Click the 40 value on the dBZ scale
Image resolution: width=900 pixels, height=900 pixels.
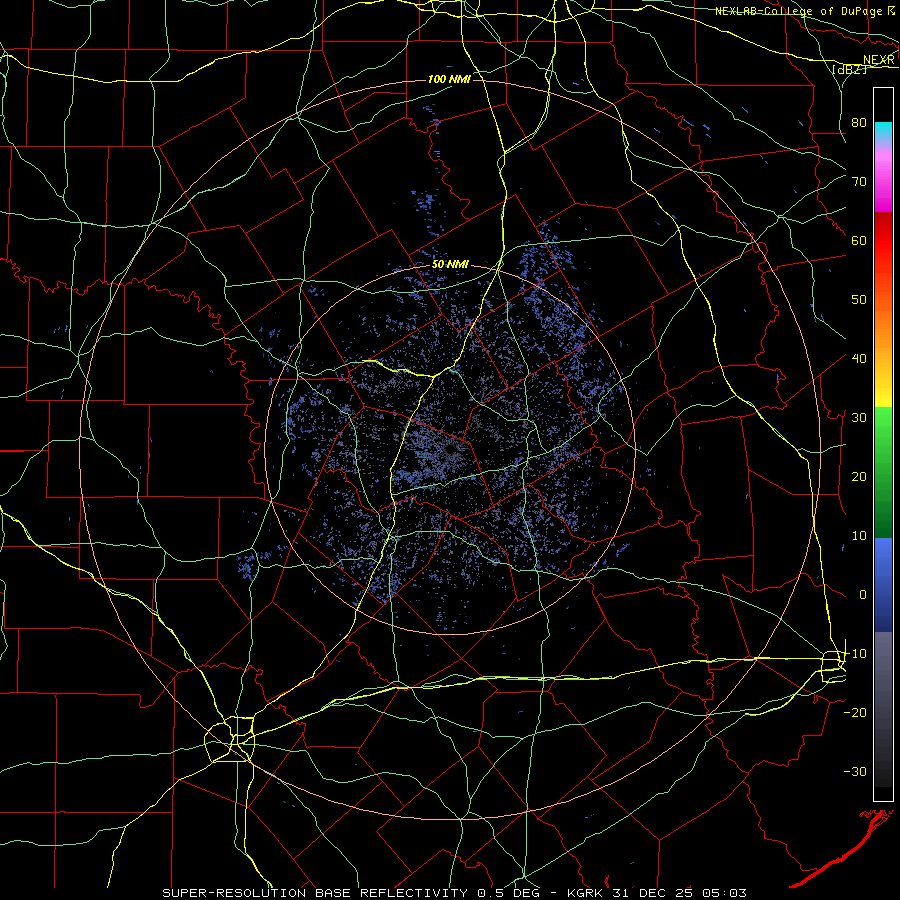pos(859,359)
